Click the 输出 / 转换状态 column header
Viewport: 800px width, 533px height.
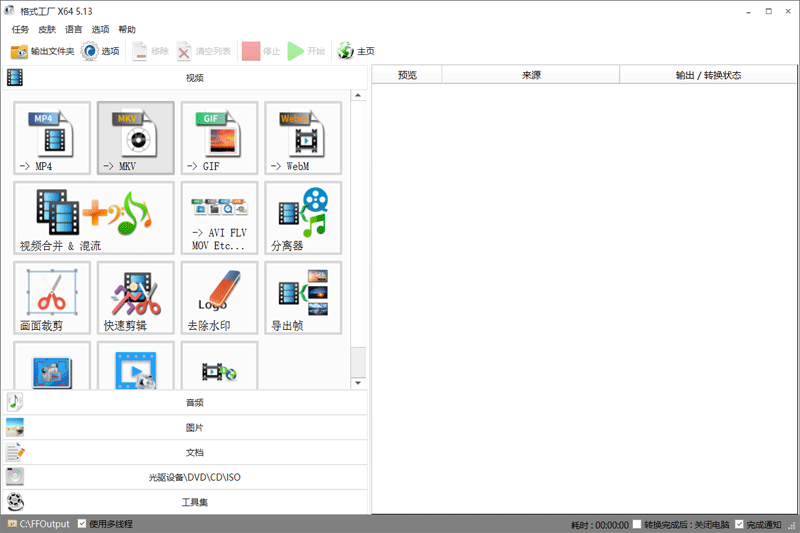point(708,75)
